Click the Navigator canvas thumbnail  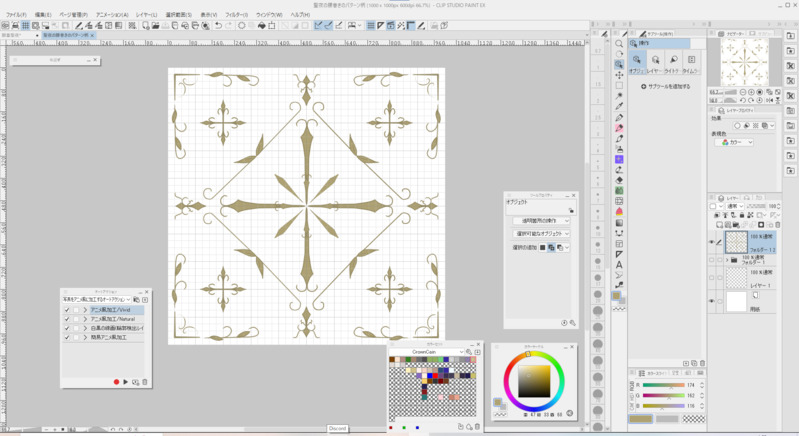pyautogui.click(x=744, y=63)
